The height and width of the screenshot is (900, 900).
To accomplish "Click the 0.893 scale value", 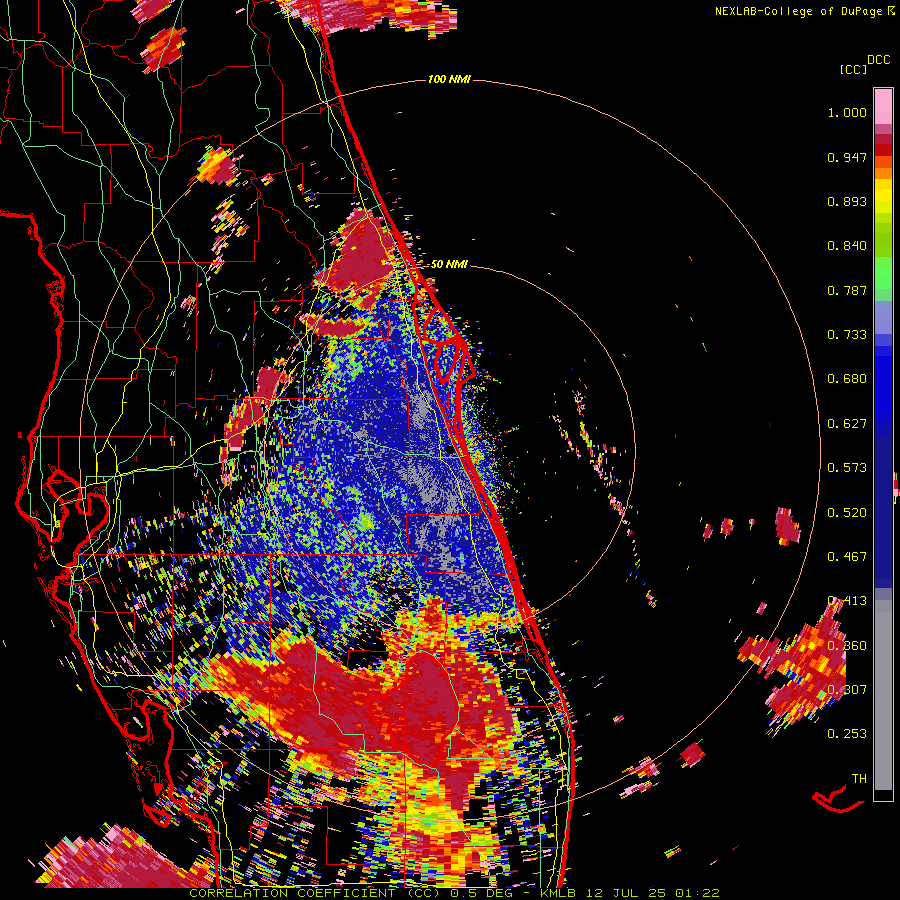I will [x=847, y=201].
